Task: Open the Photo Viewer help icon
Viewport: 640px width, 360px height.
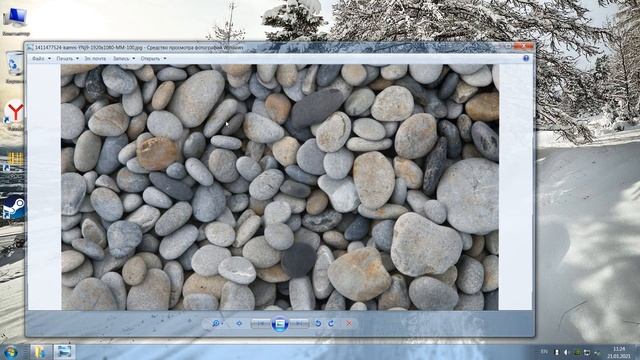Action: point(526,58)
